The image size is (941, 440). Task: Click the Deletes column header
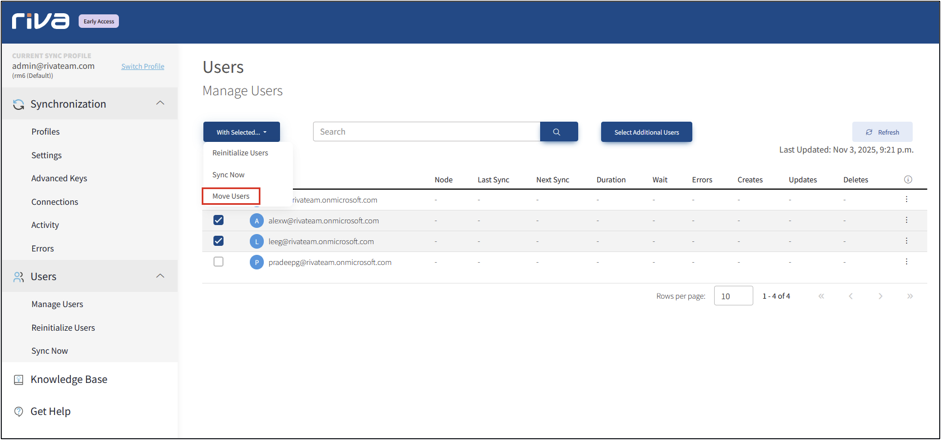(x=856, y=180)
